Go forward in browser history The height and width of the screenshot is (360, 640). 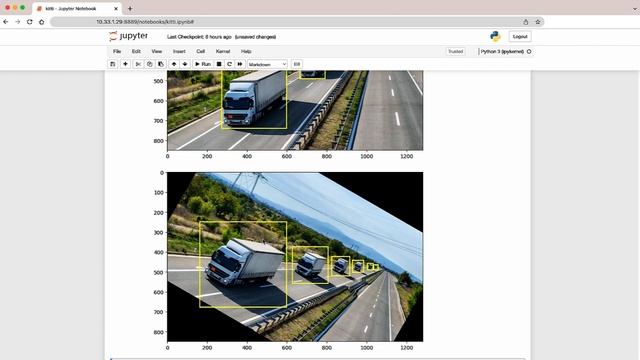(x=18, y=22)
